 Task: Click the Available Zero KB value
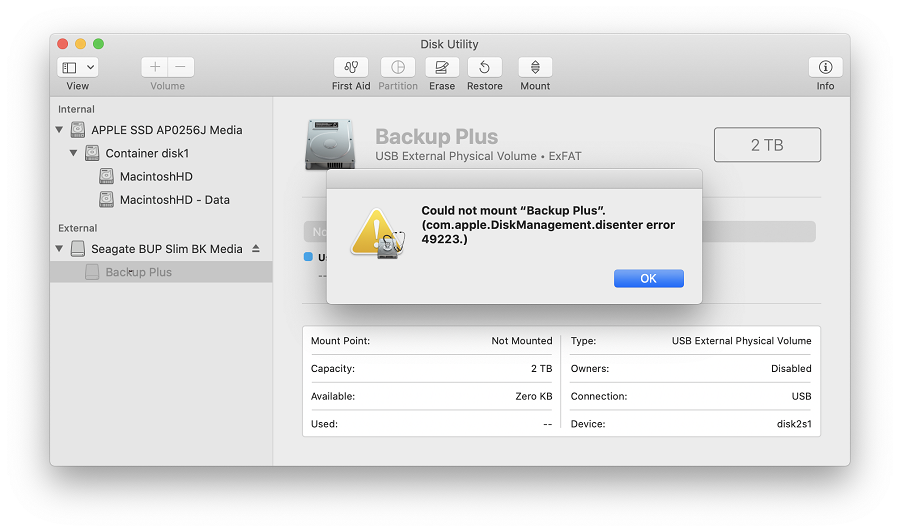click(x=534, y=396)
